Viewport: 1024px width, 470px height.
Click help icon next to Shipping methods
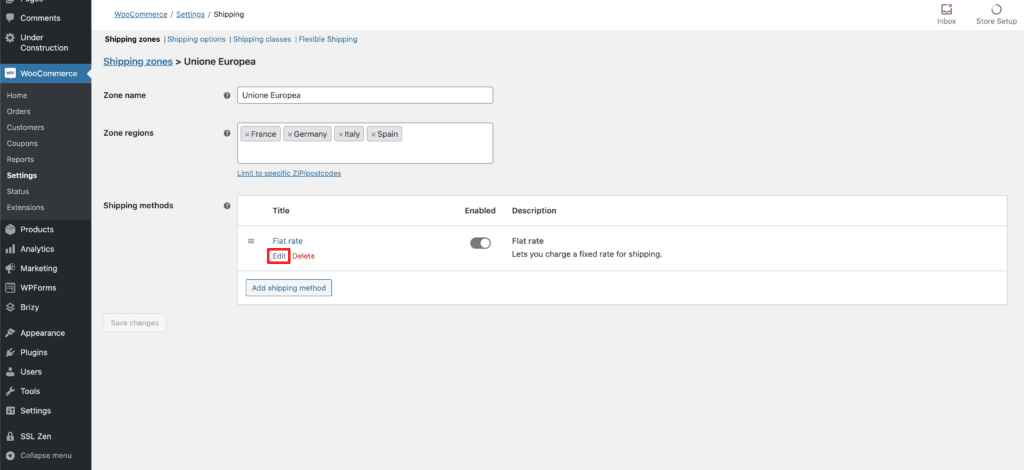pos(227,206)
